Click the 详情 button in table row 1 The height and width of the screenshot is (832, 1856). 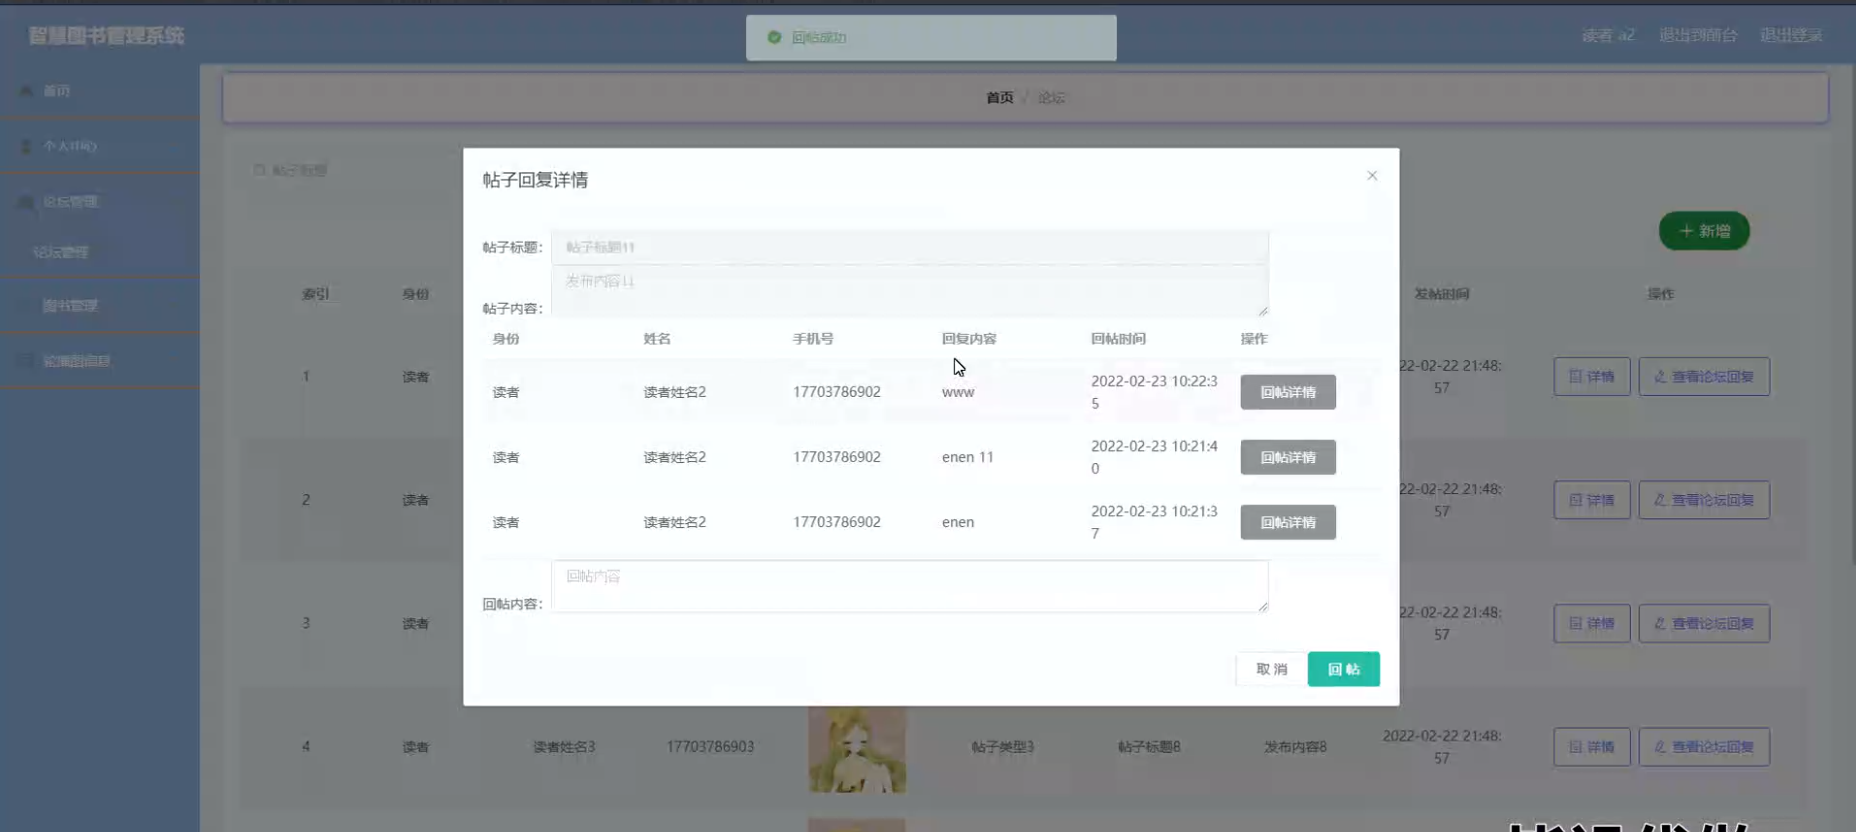coord(1592,376)
